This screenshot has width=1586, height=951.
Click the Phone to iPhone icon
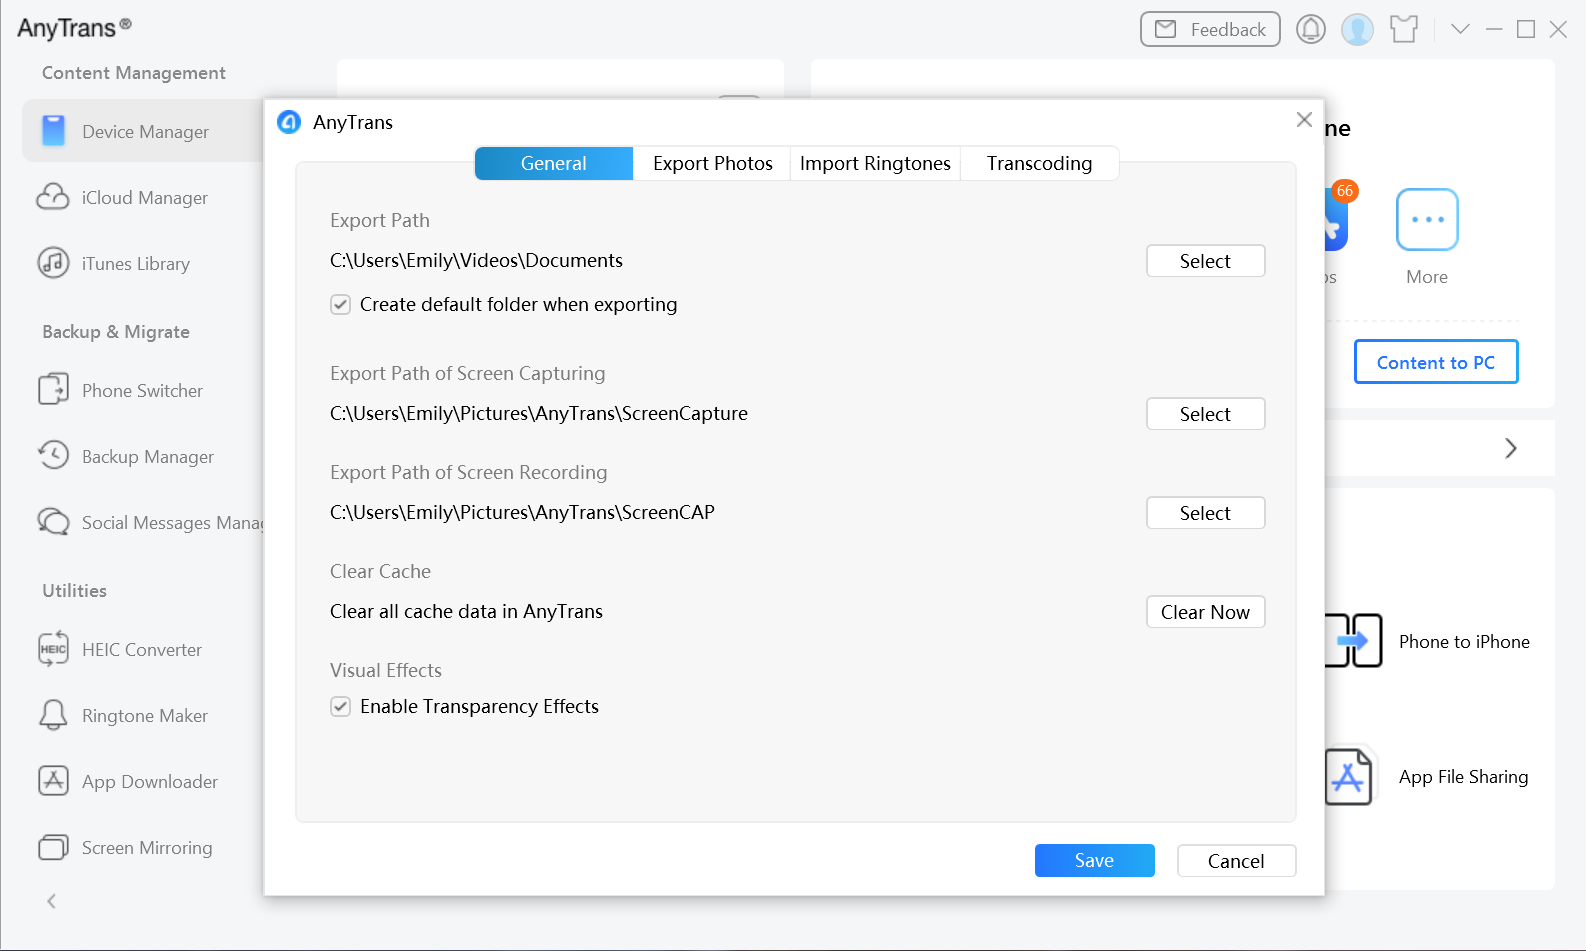pyautogui.click(x=1354, y=640)
